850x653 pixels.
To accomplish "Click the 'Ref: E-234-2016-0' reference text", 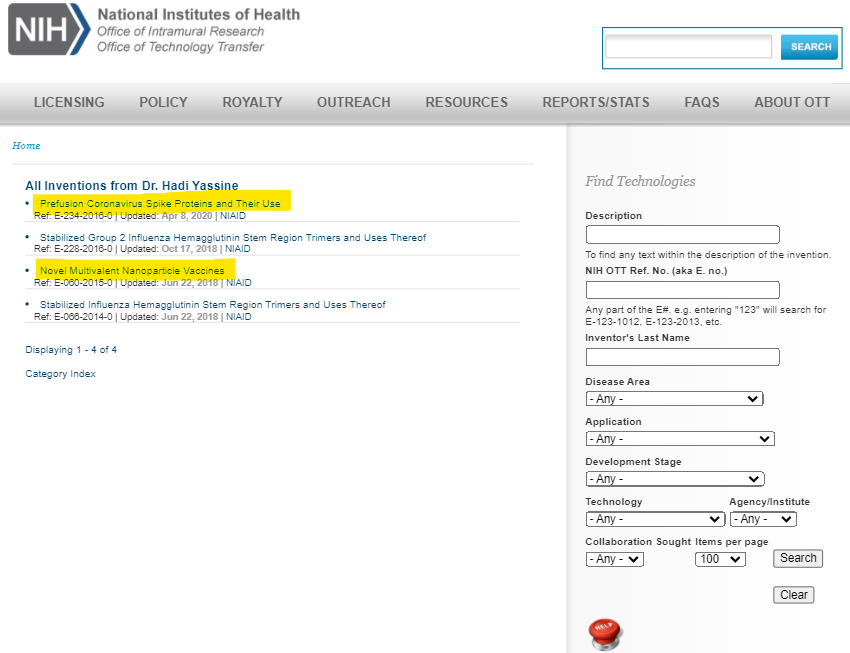I will tap(73, 216).
